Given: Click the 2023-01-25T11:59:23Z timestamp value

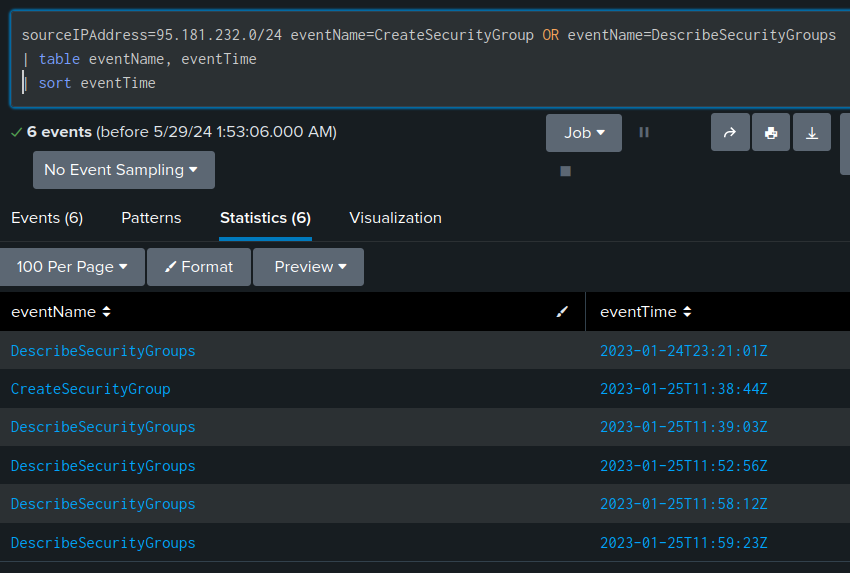Looking at the screenshot, I should point(683,543).
